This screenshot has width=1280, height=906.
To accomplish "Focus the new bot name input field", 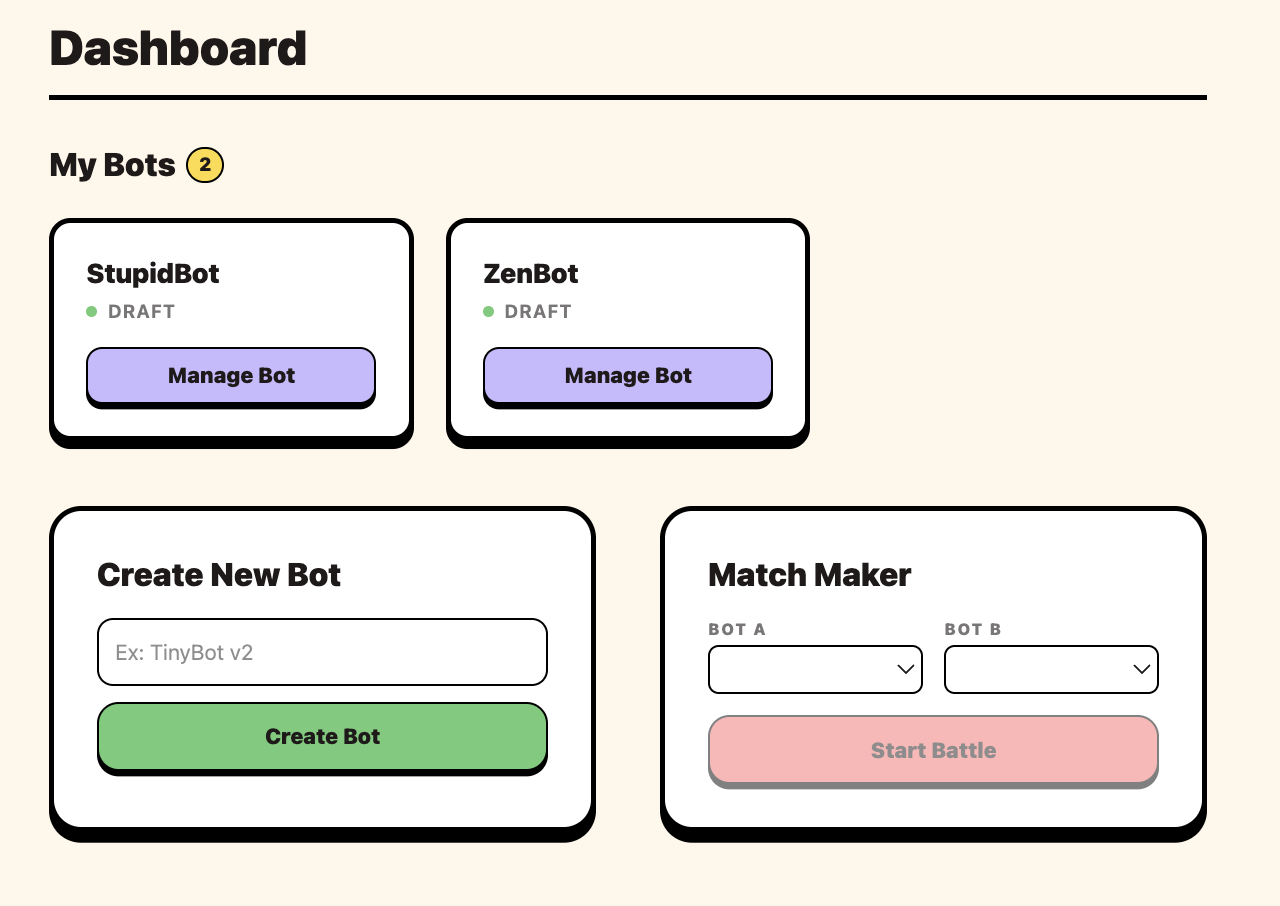I will click(322, 652).
